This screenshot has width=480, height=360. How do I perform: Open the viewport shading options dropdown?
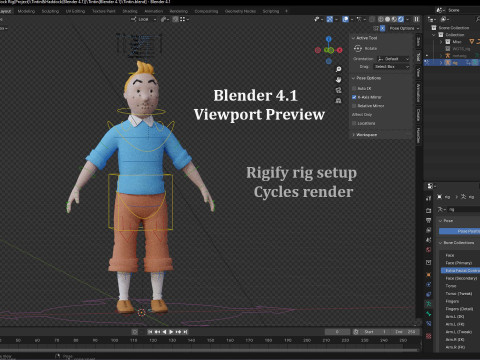coord(408,19)
